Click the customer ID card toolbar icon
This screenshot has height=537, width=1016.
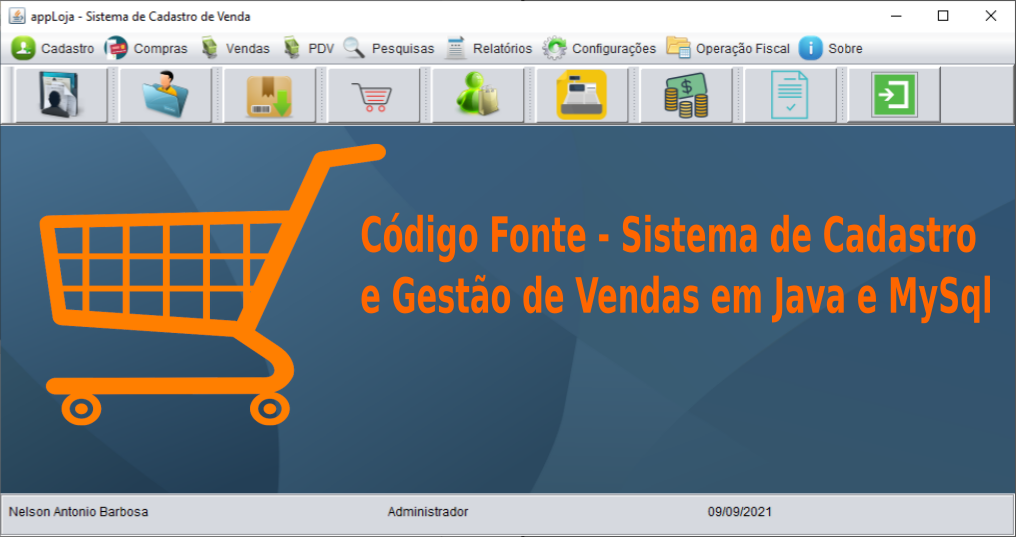point(61,96)
